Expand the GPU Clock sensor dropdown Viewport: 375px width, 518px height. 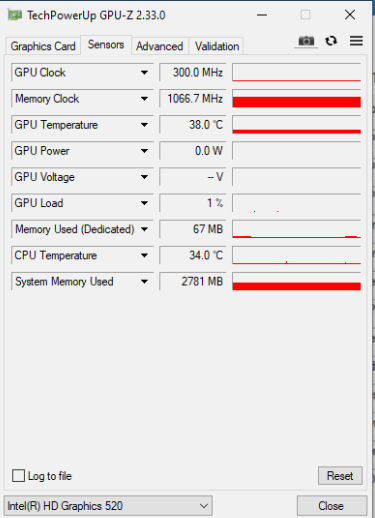[x=144, y=73]
